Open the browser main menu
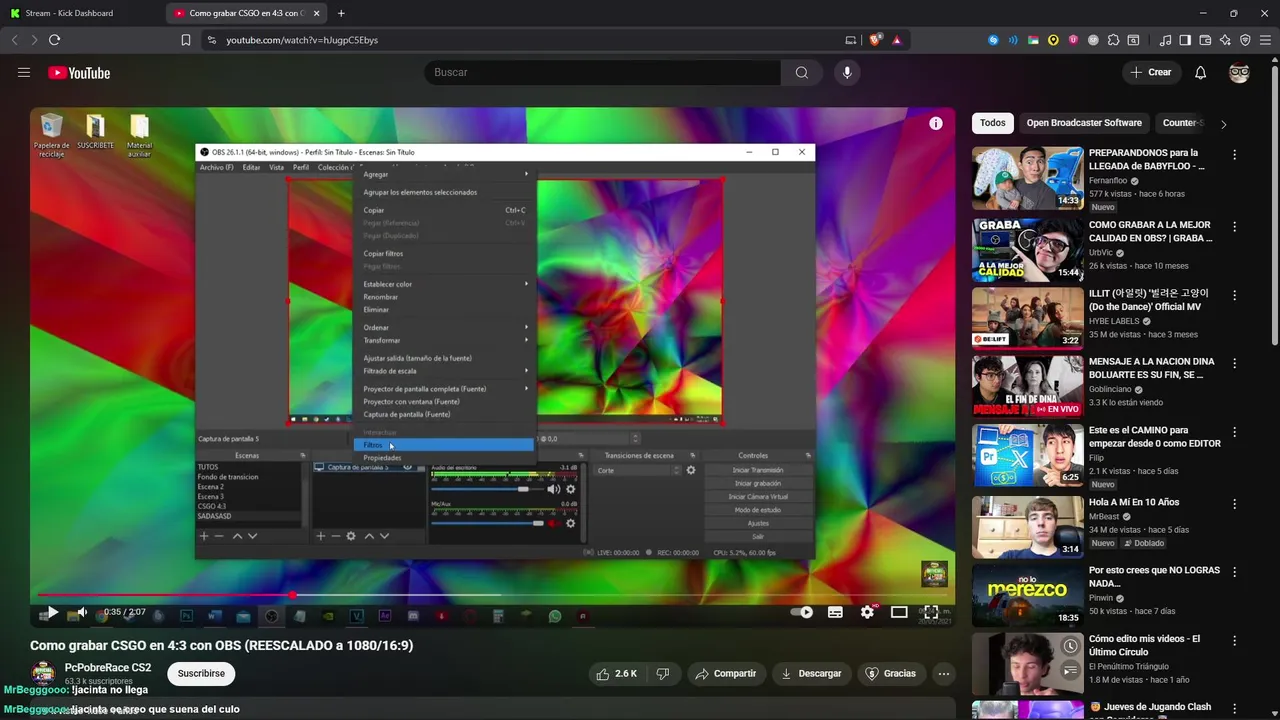Screen dimensions: 1280x720 point(1265,40)
